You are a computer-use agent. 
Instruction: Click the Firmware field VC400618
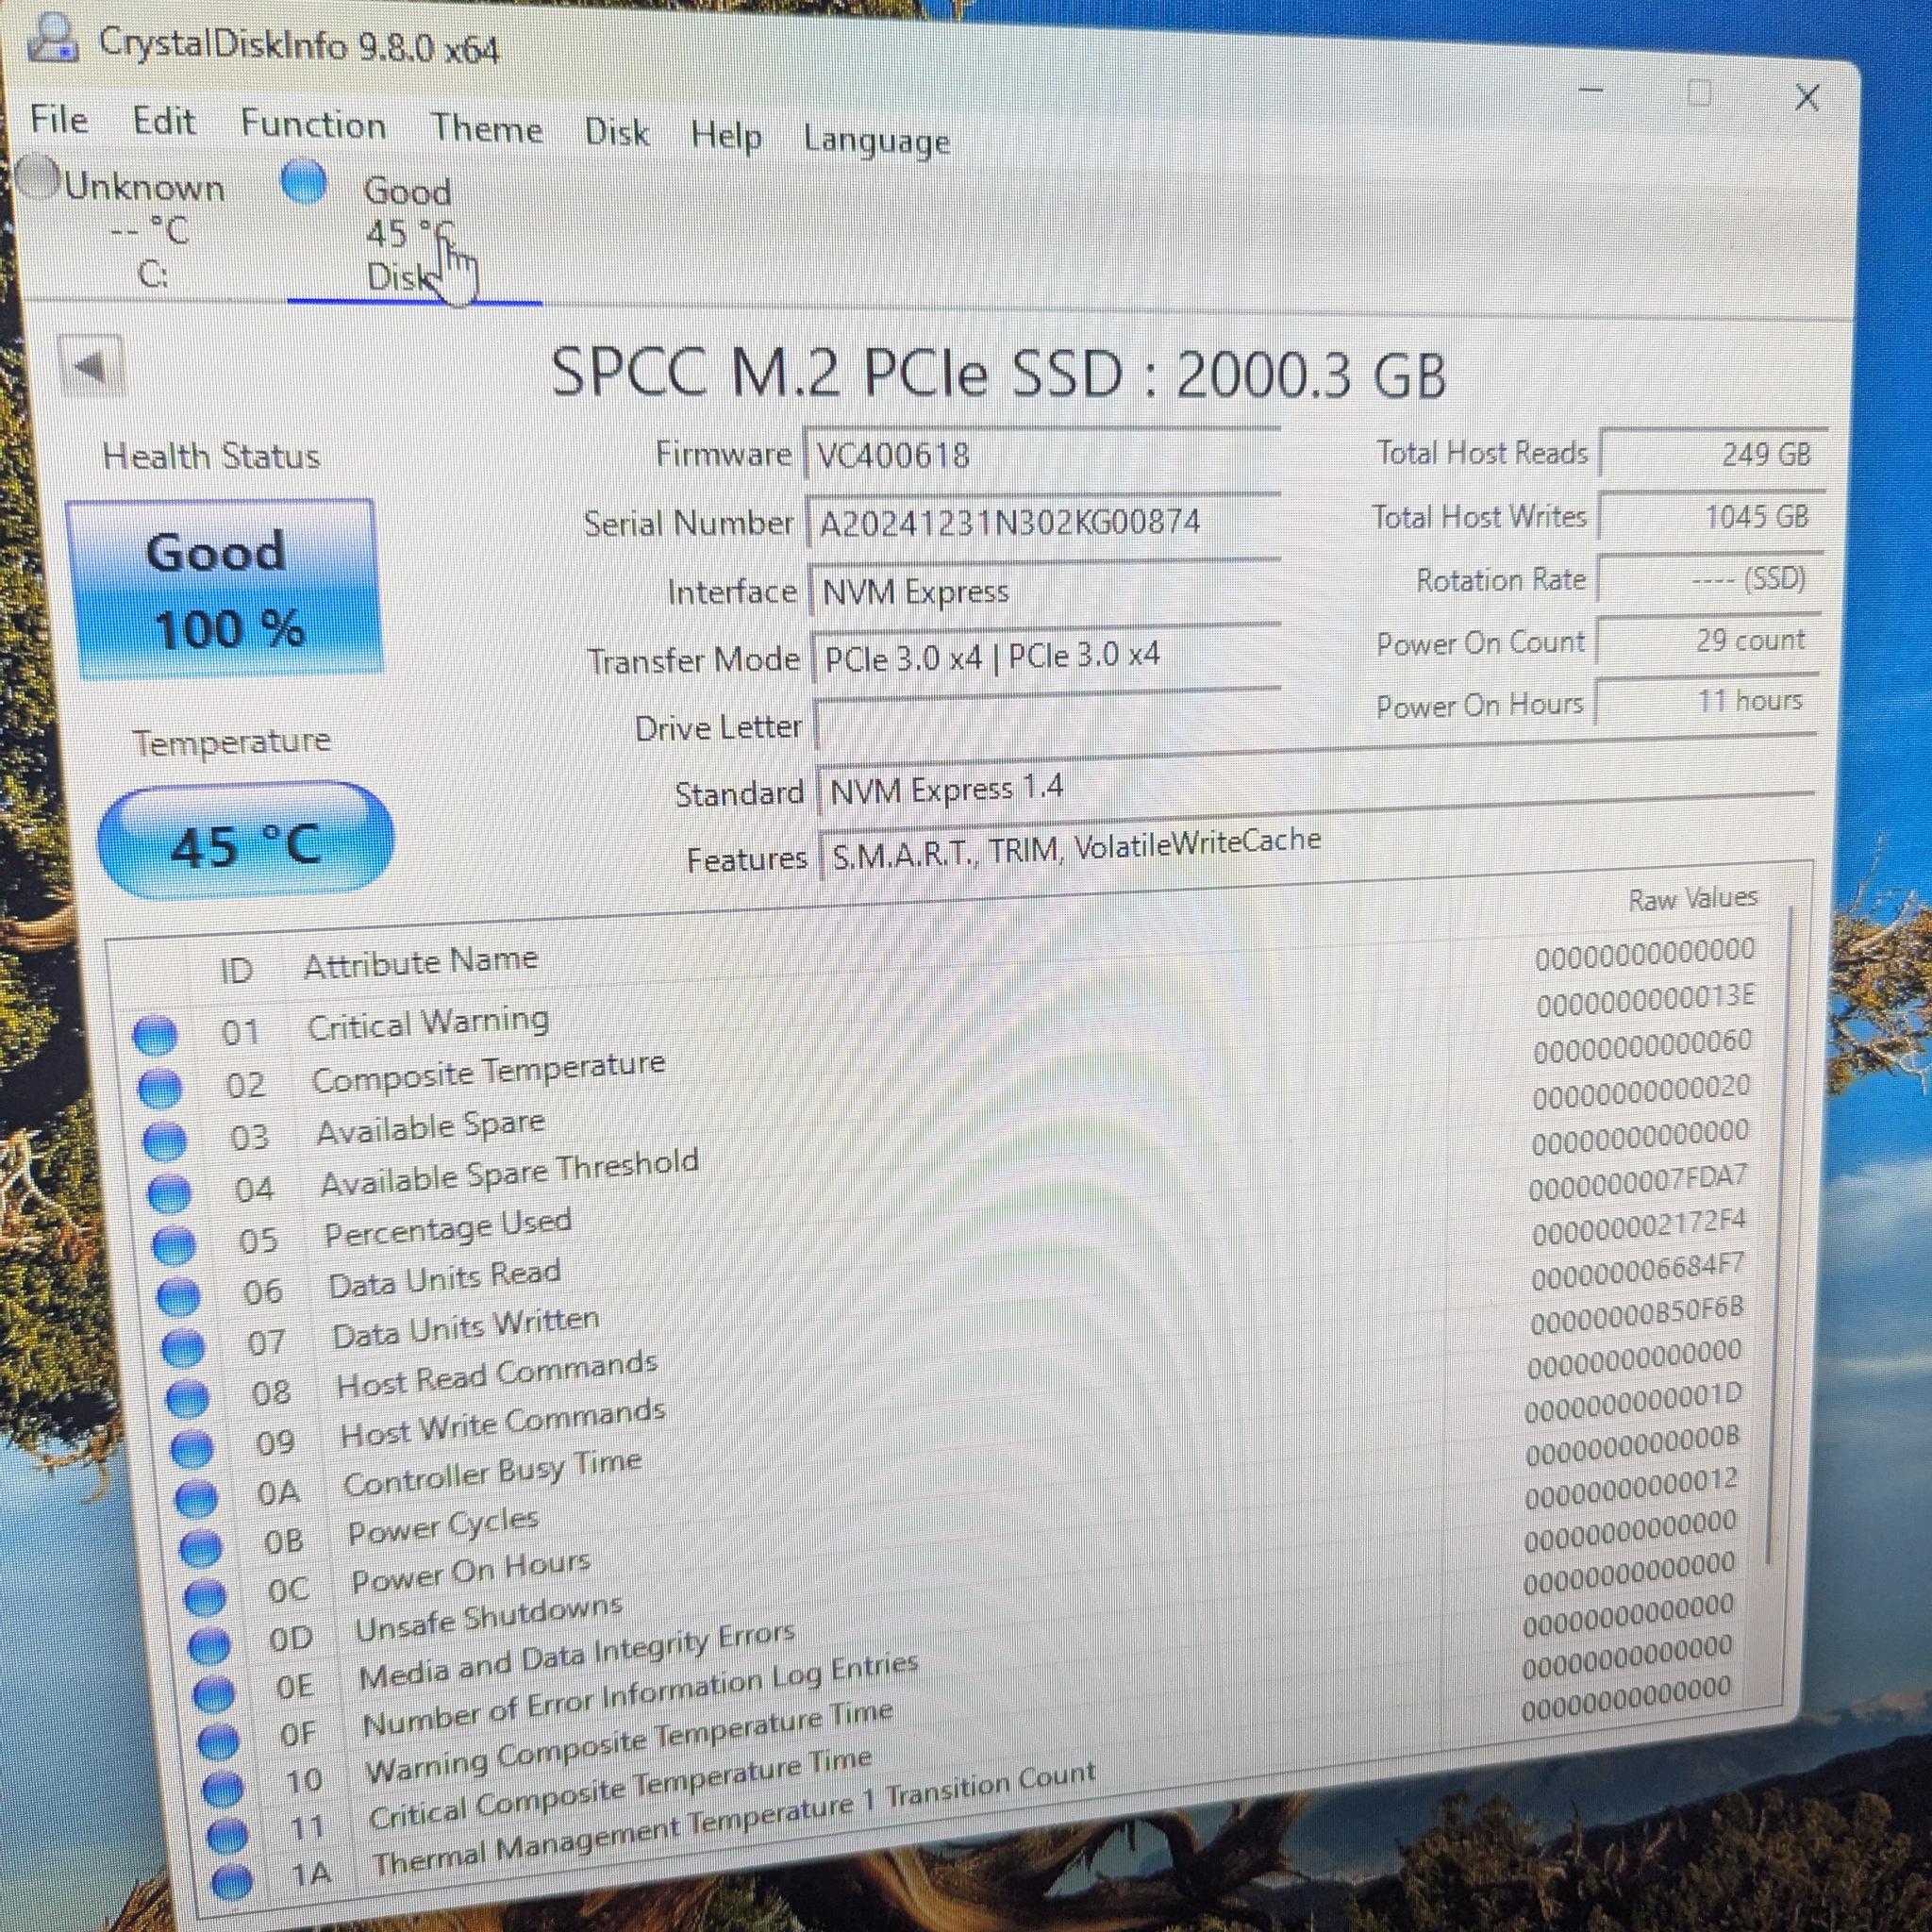1043,456
